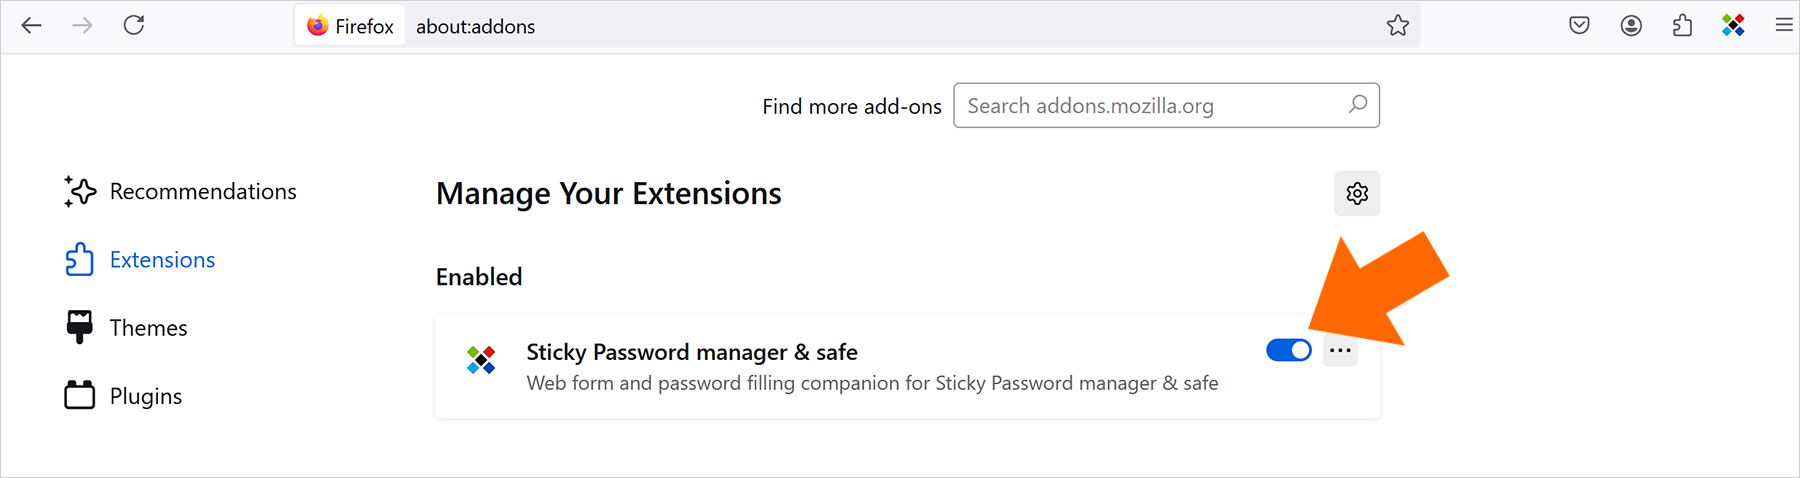Disable the Sticky Password extension toggle

point(1289,350)
